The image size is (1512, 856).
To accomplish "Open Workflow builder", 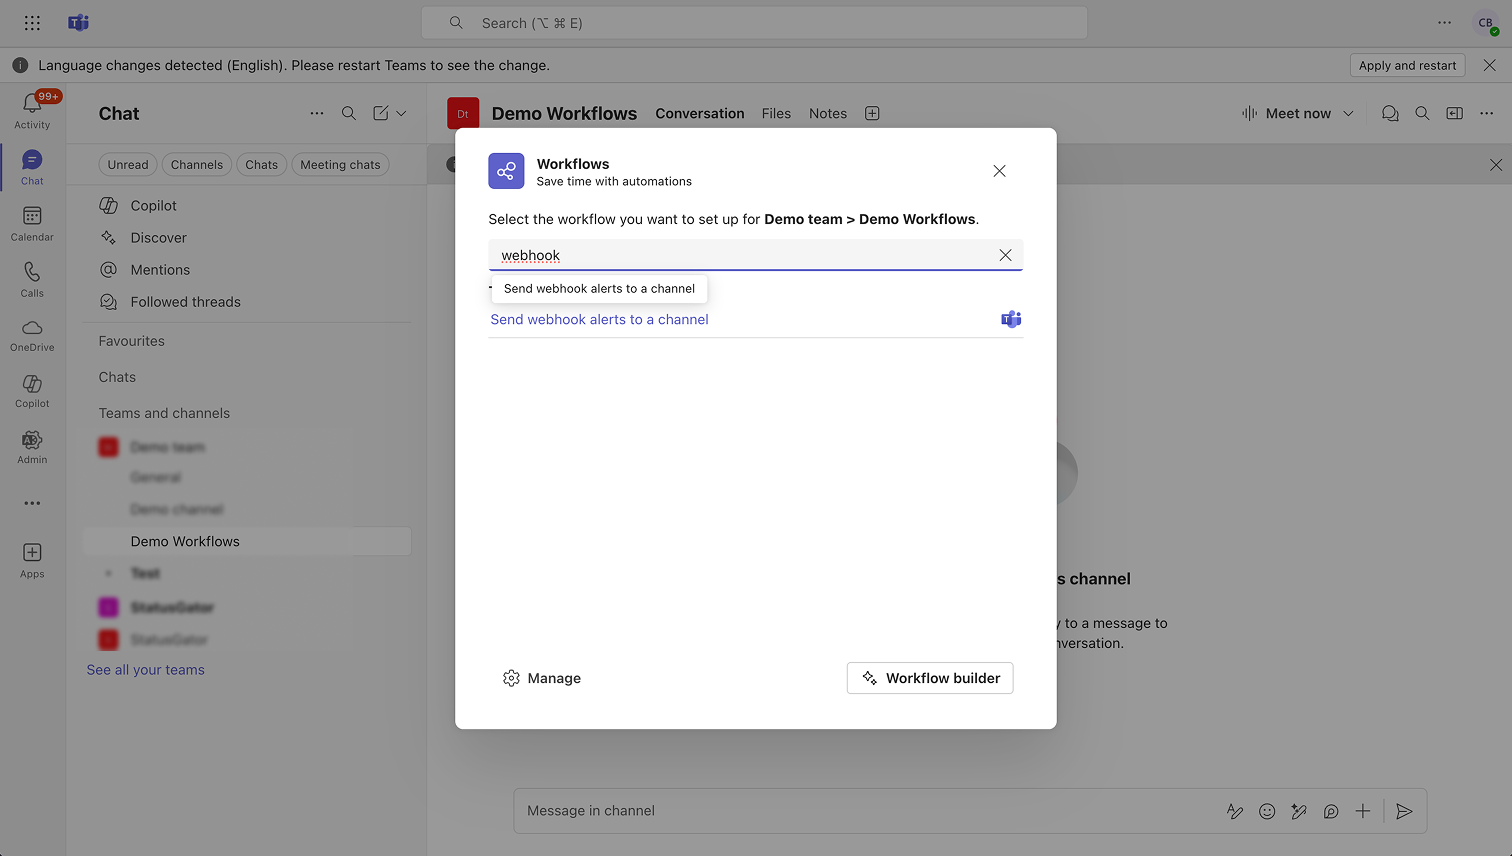I will [x=930, y=678].
